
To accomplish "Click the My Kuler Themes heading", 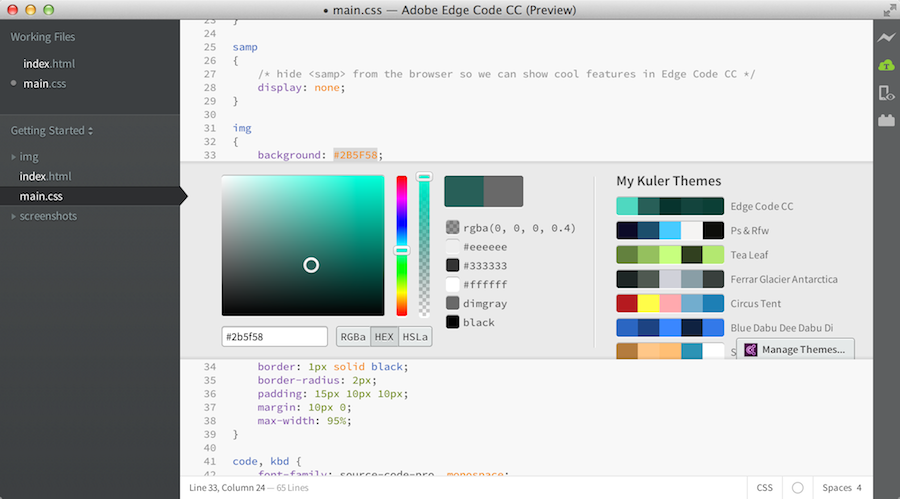I will click(669, 181).
